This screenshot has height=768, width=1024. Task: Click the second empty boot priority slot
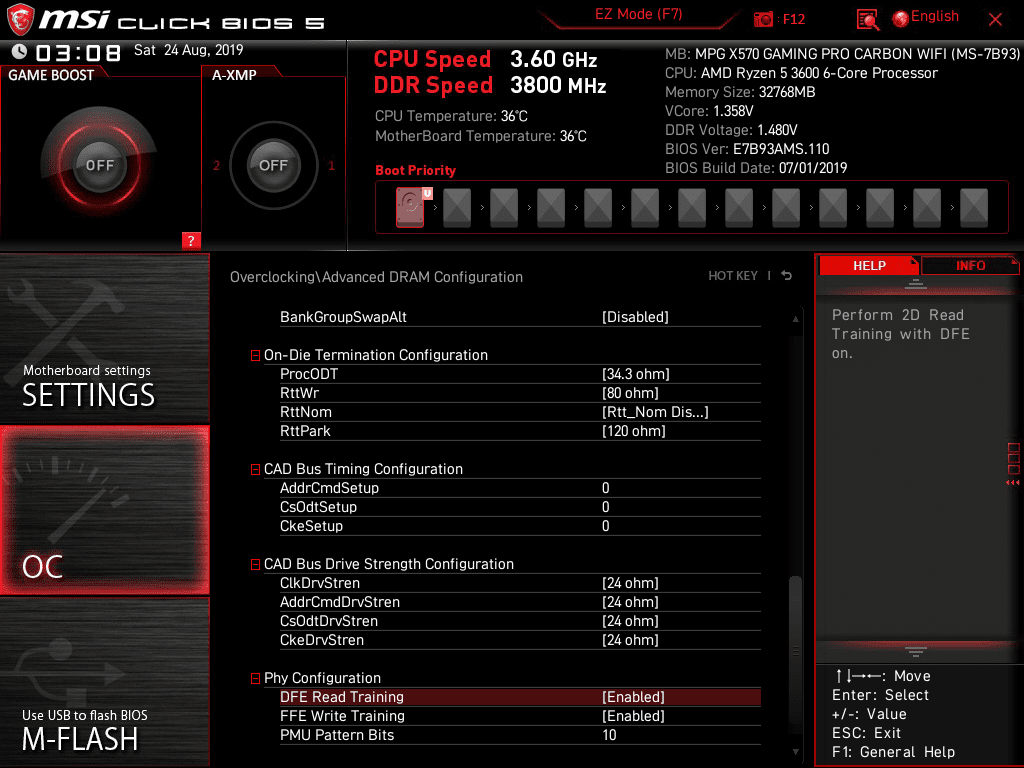tap(504, 208)
